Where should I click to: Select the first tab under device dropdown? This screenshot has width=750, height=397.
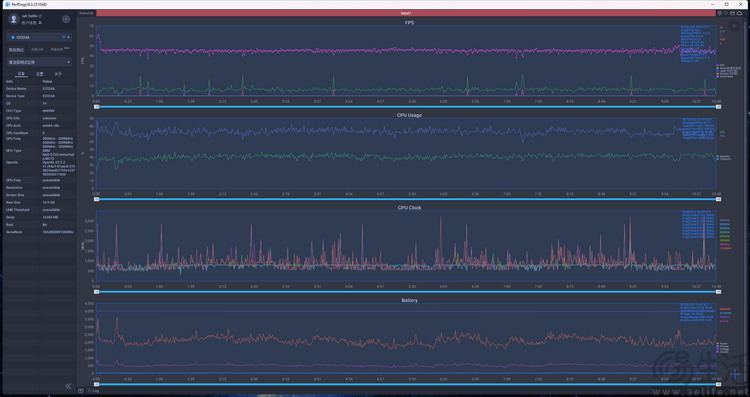pos(16,50)
